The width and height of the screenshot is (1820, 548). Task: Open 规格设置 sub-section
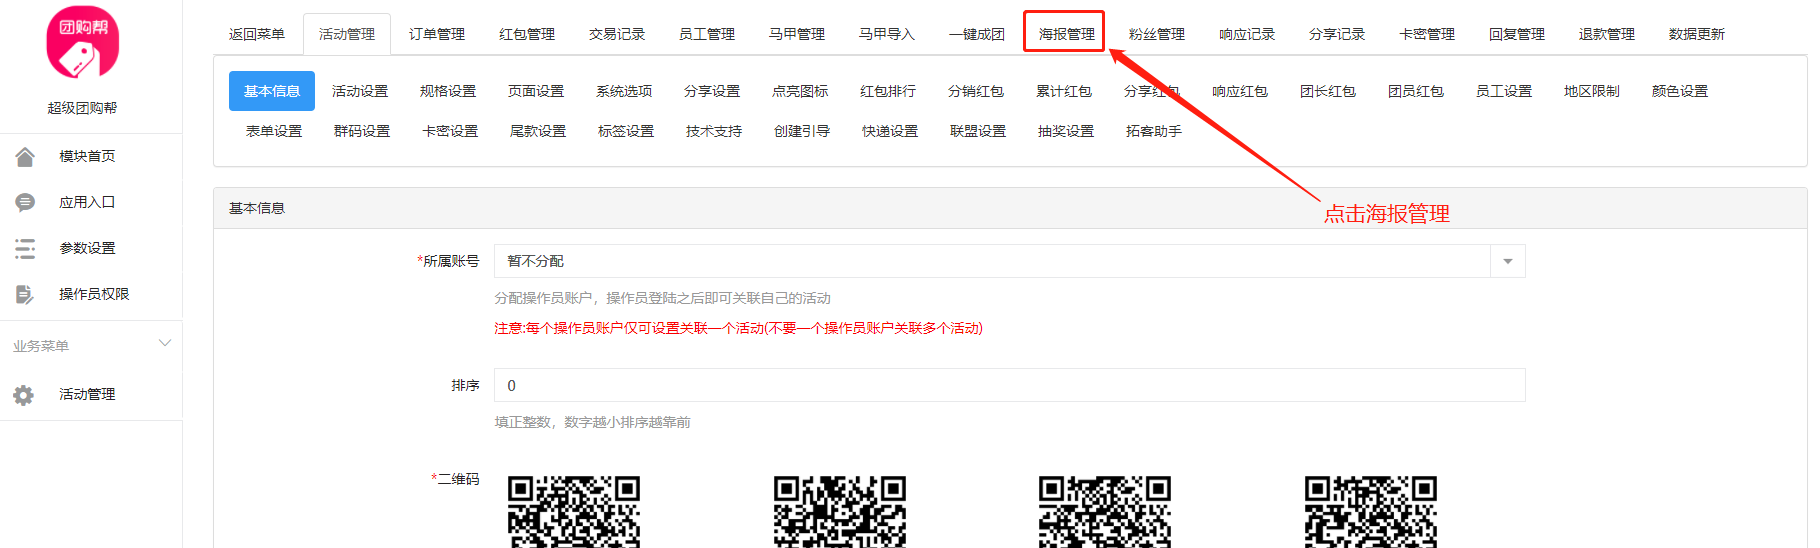pyautogui.click(x=448, y=91)
